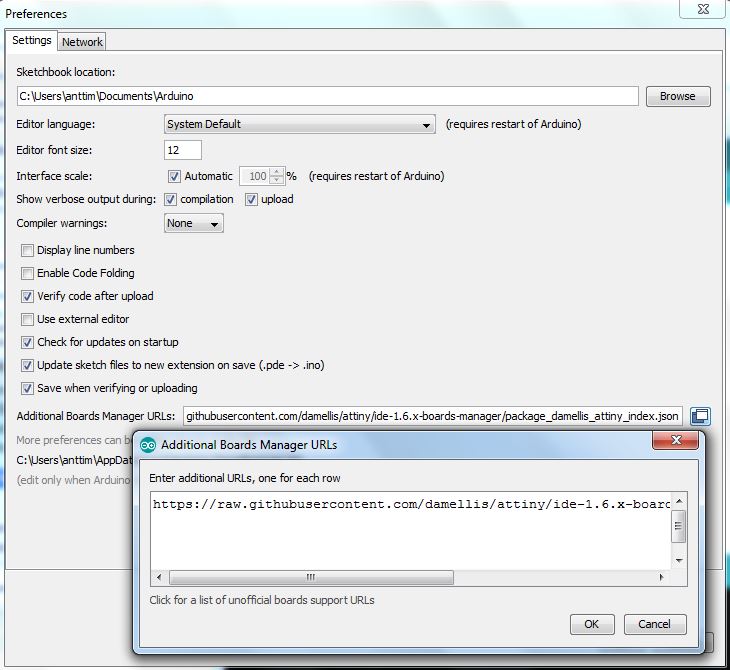Click the Sketchbook location path field

(x=327, y=96)
